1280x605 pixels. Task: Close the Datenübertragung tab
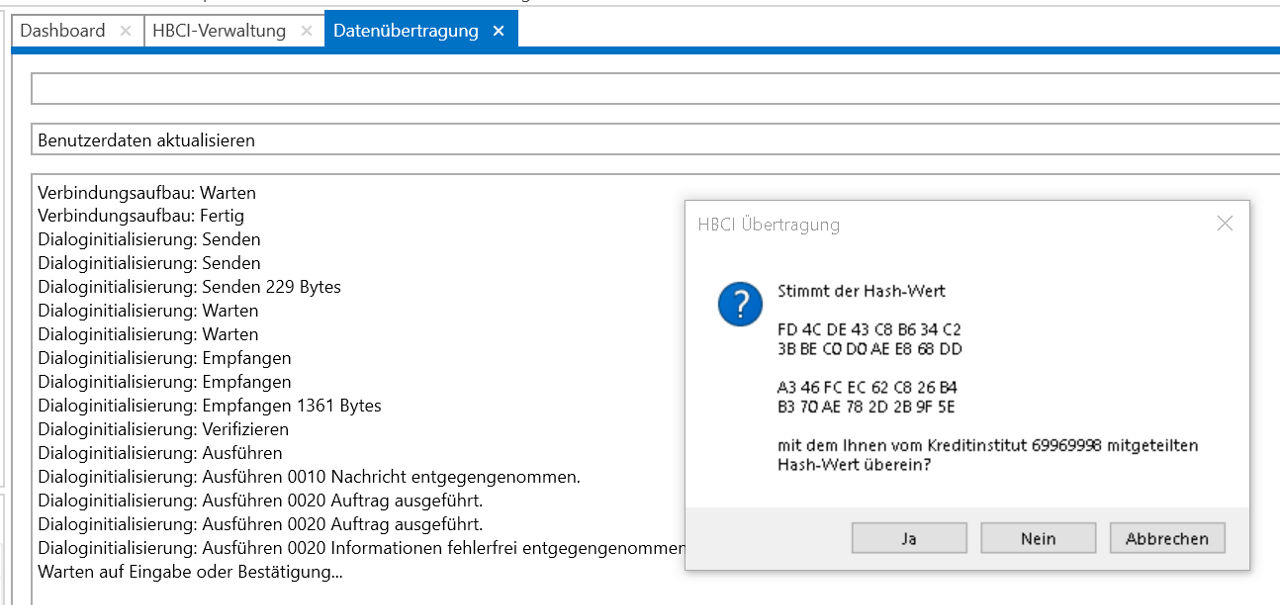pyautogui.click(x=498, y=31)
